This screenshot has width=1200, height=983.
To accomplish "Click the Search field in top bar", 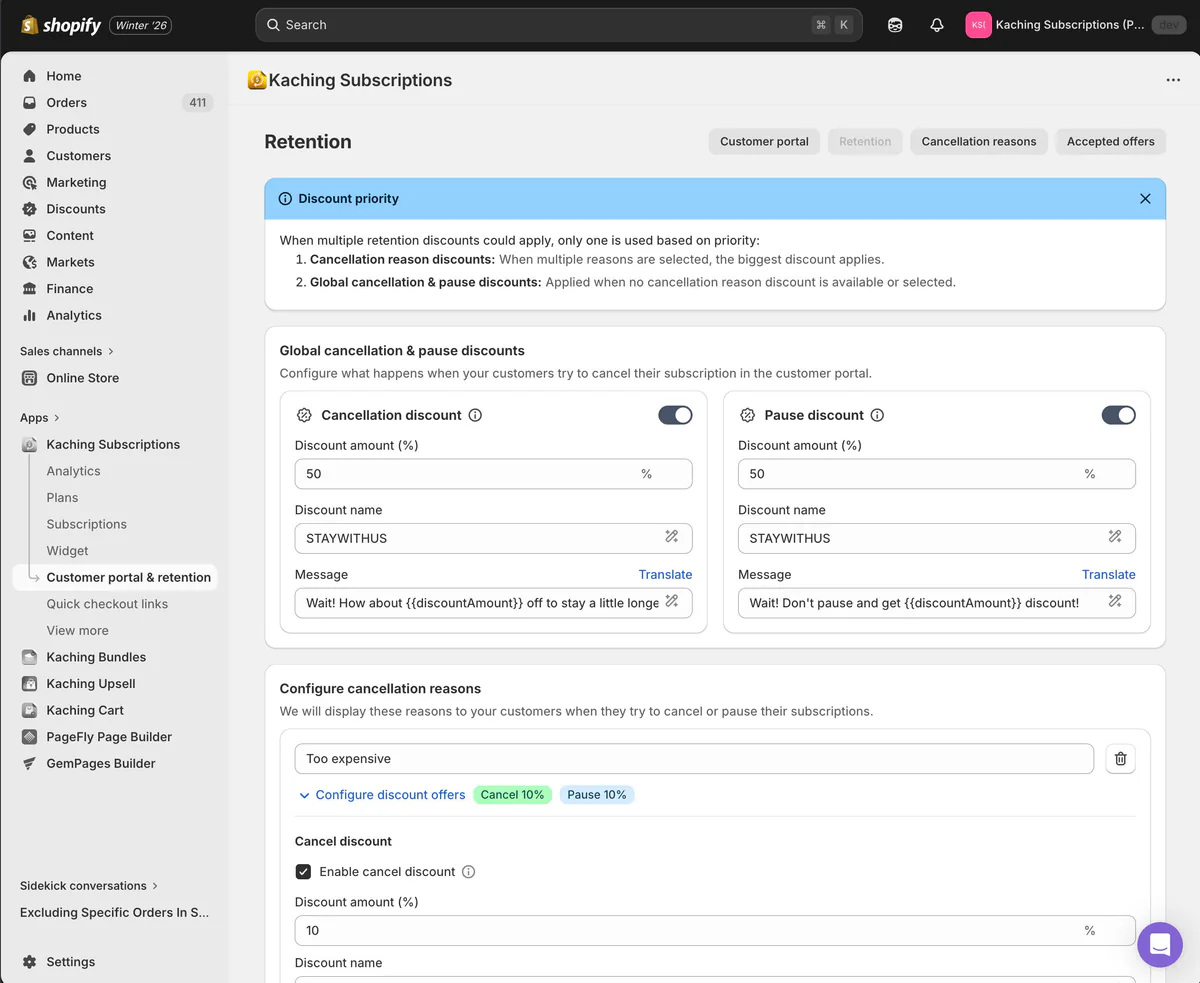I will pos(559,25).
